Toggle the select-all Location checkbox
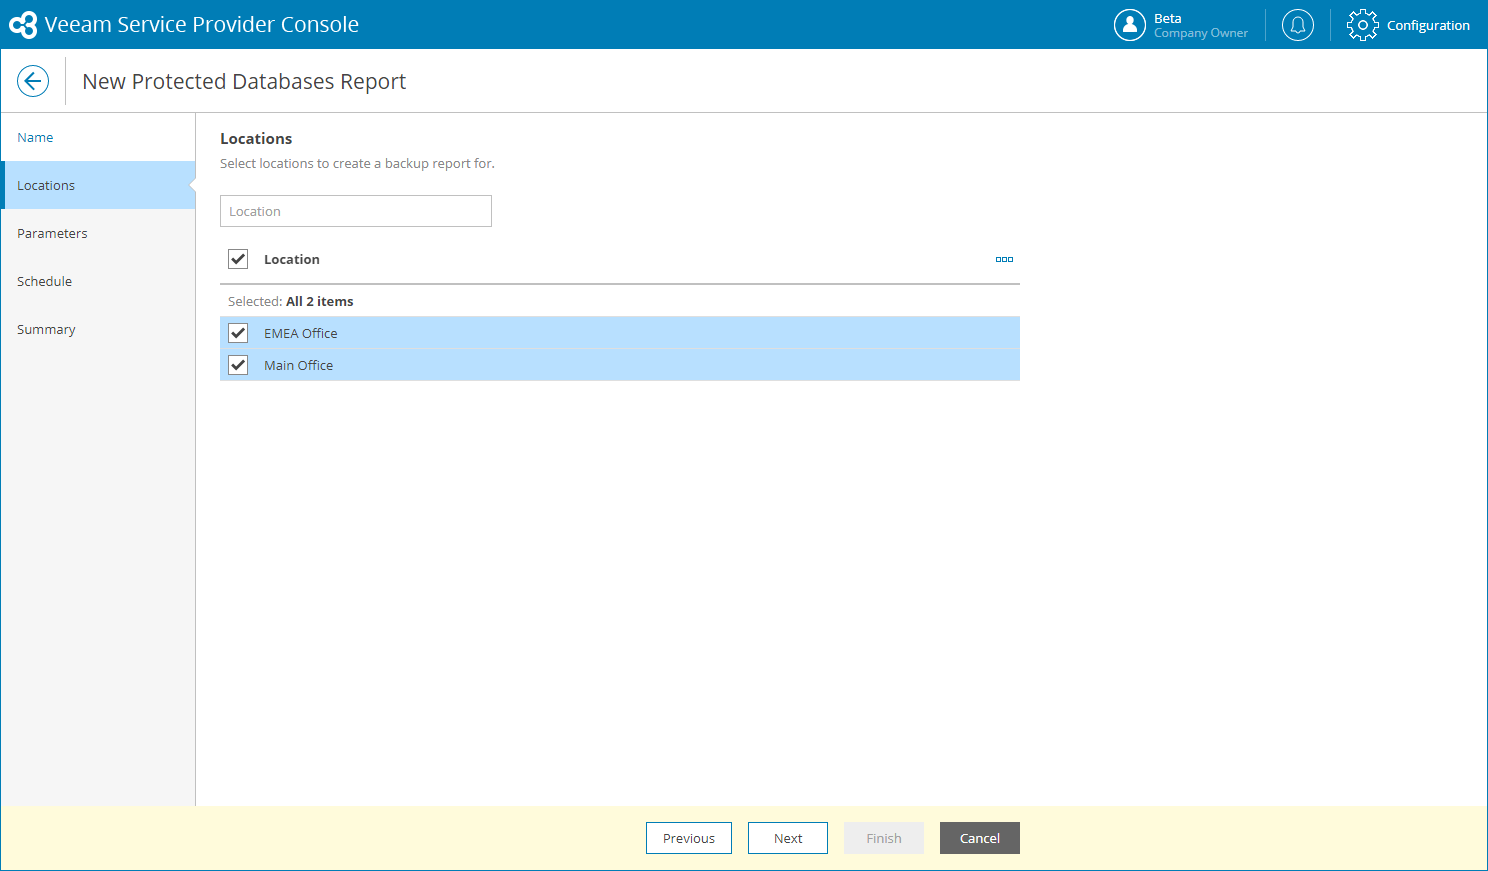This screenshot has height=871, width=1488. [x=238, y=259]
